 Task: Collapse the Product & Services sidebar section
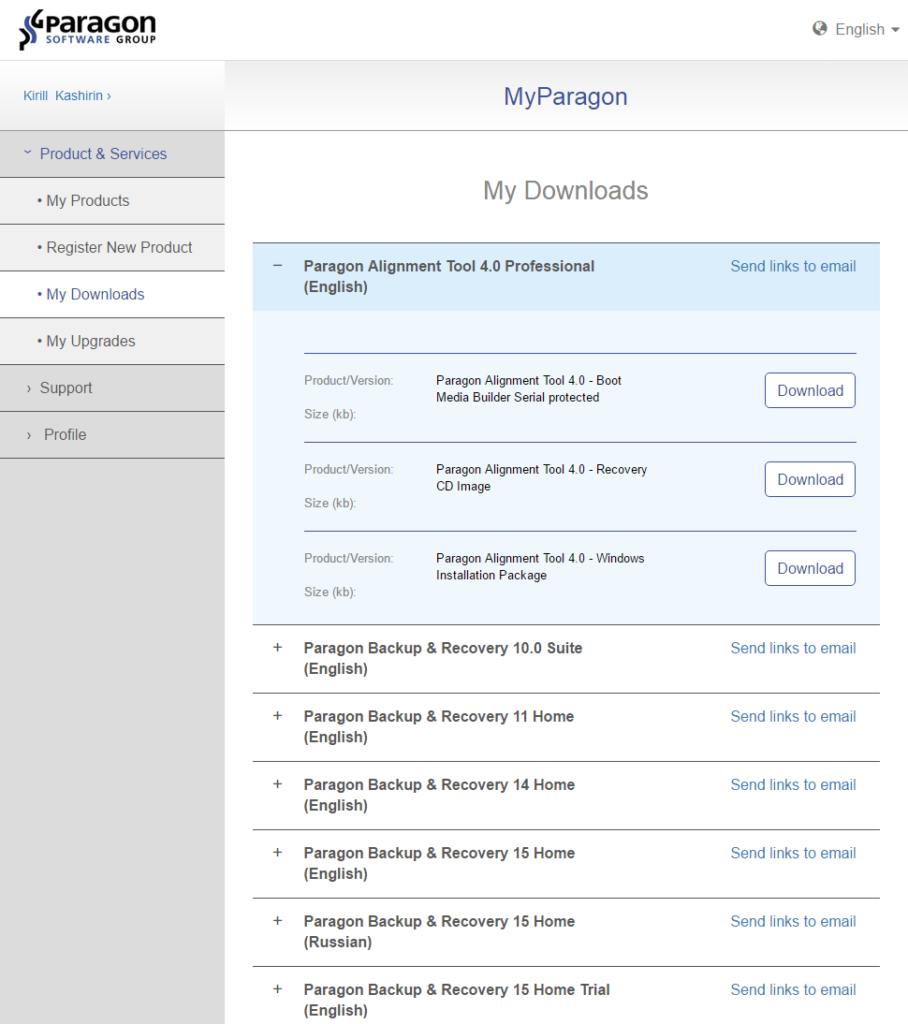103,153
